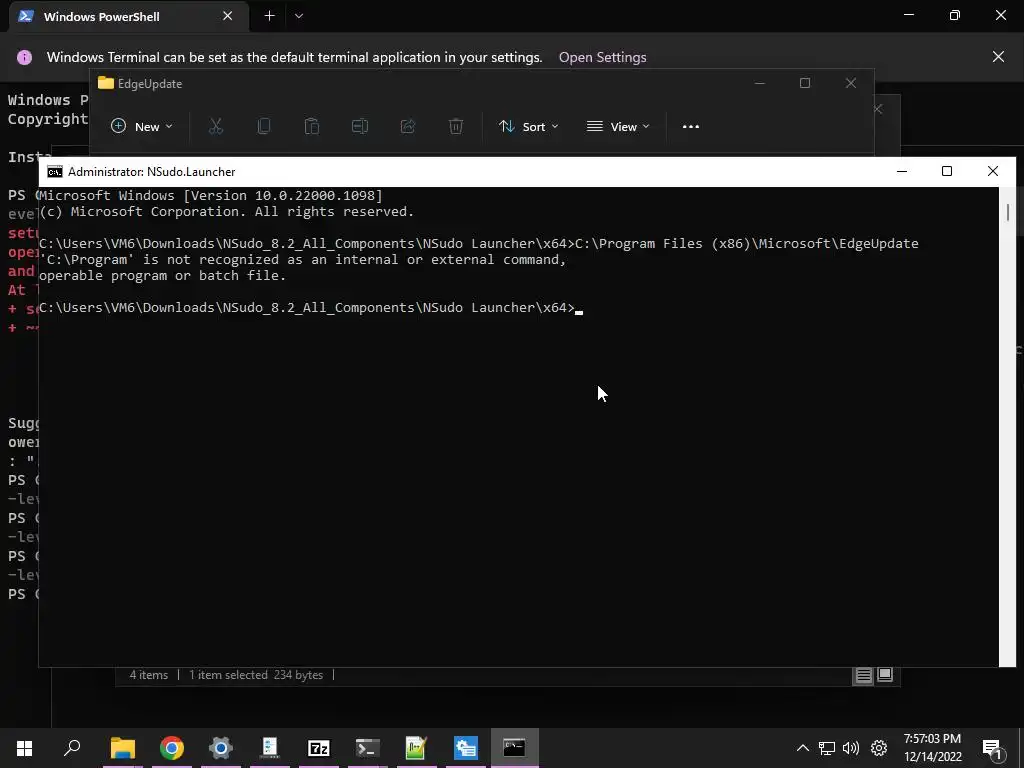The height and width of the screenshot is (768, 1024).
Task: Expand the View dropdown in File Explorer
Action: [618, 127]
